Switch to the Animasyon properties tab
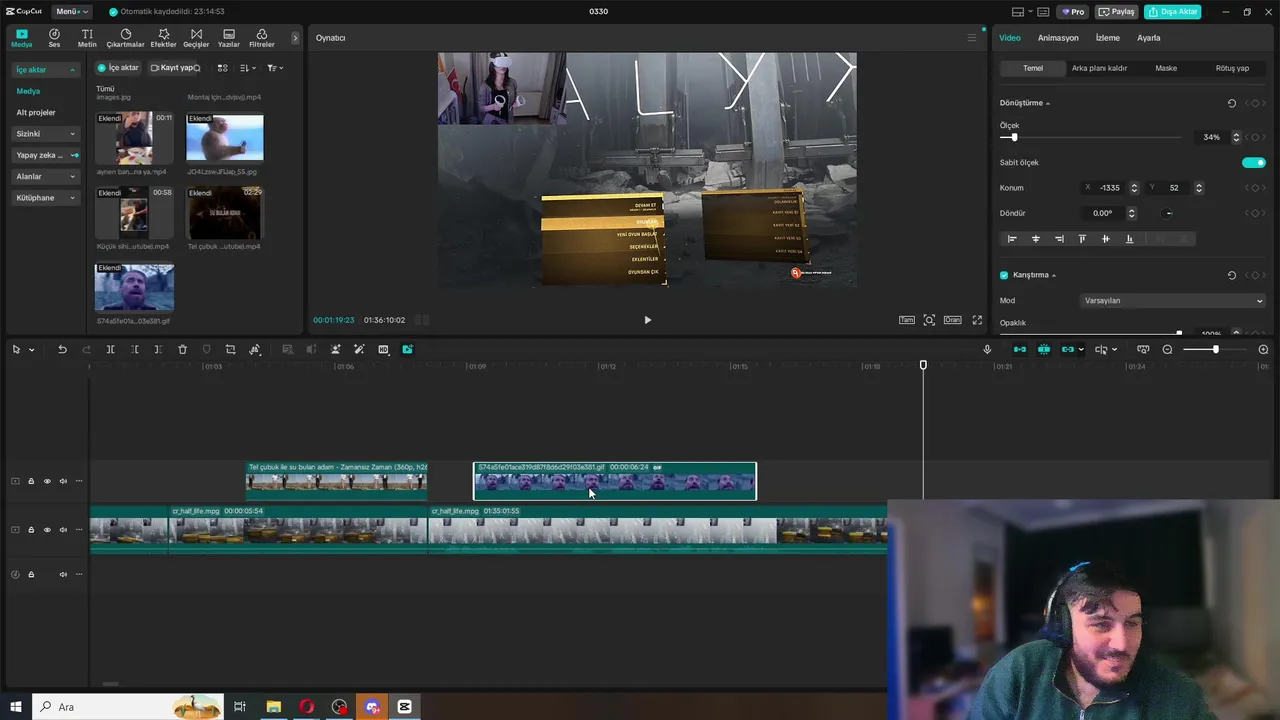 tap(1058, 38)
